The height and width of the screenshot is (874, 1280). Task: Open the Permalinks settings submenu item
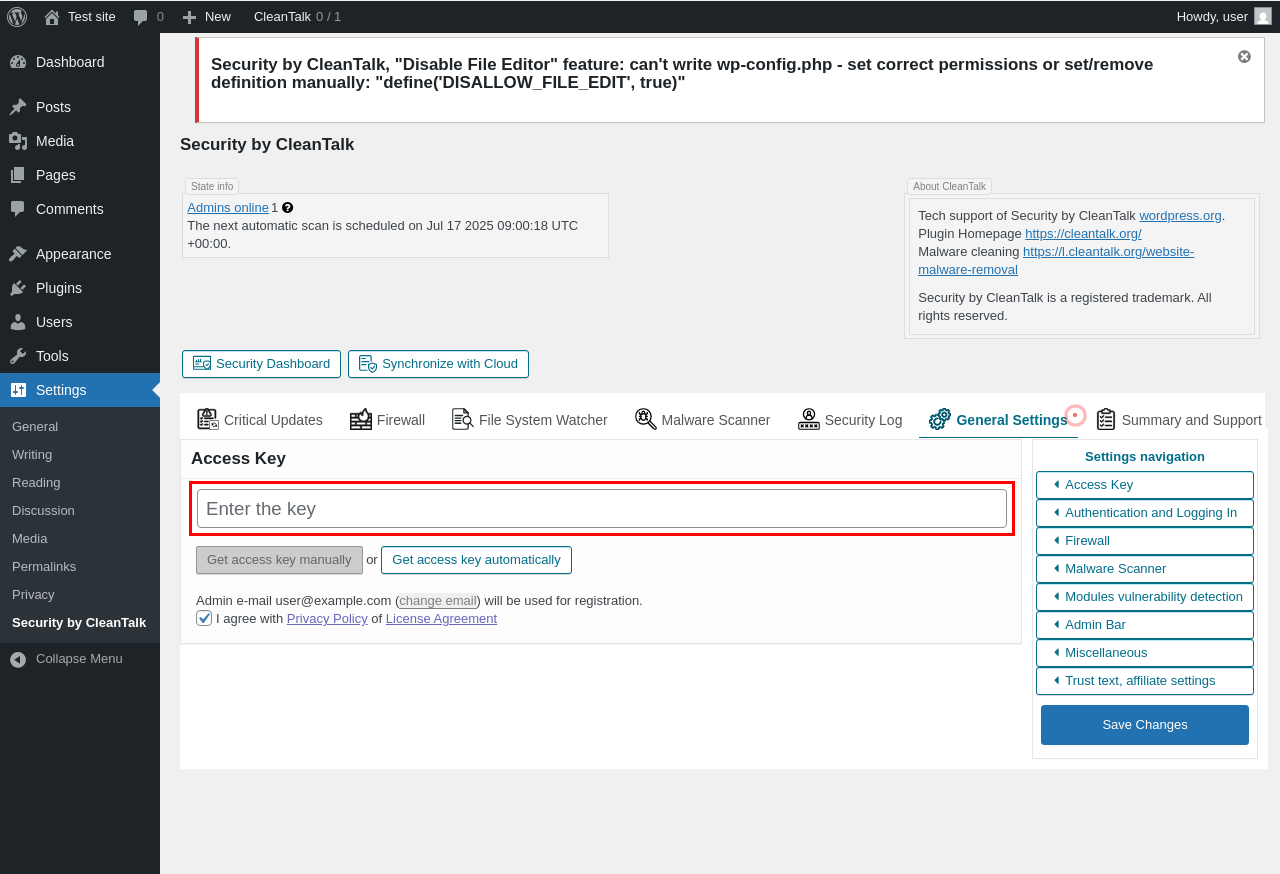coord(80,566)
